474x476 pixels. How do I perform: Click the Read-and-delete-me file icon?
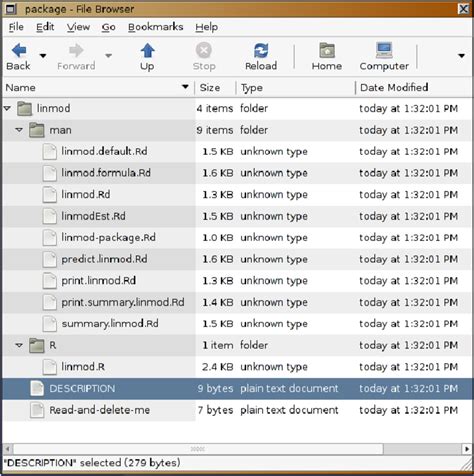[x=37, y=410]
